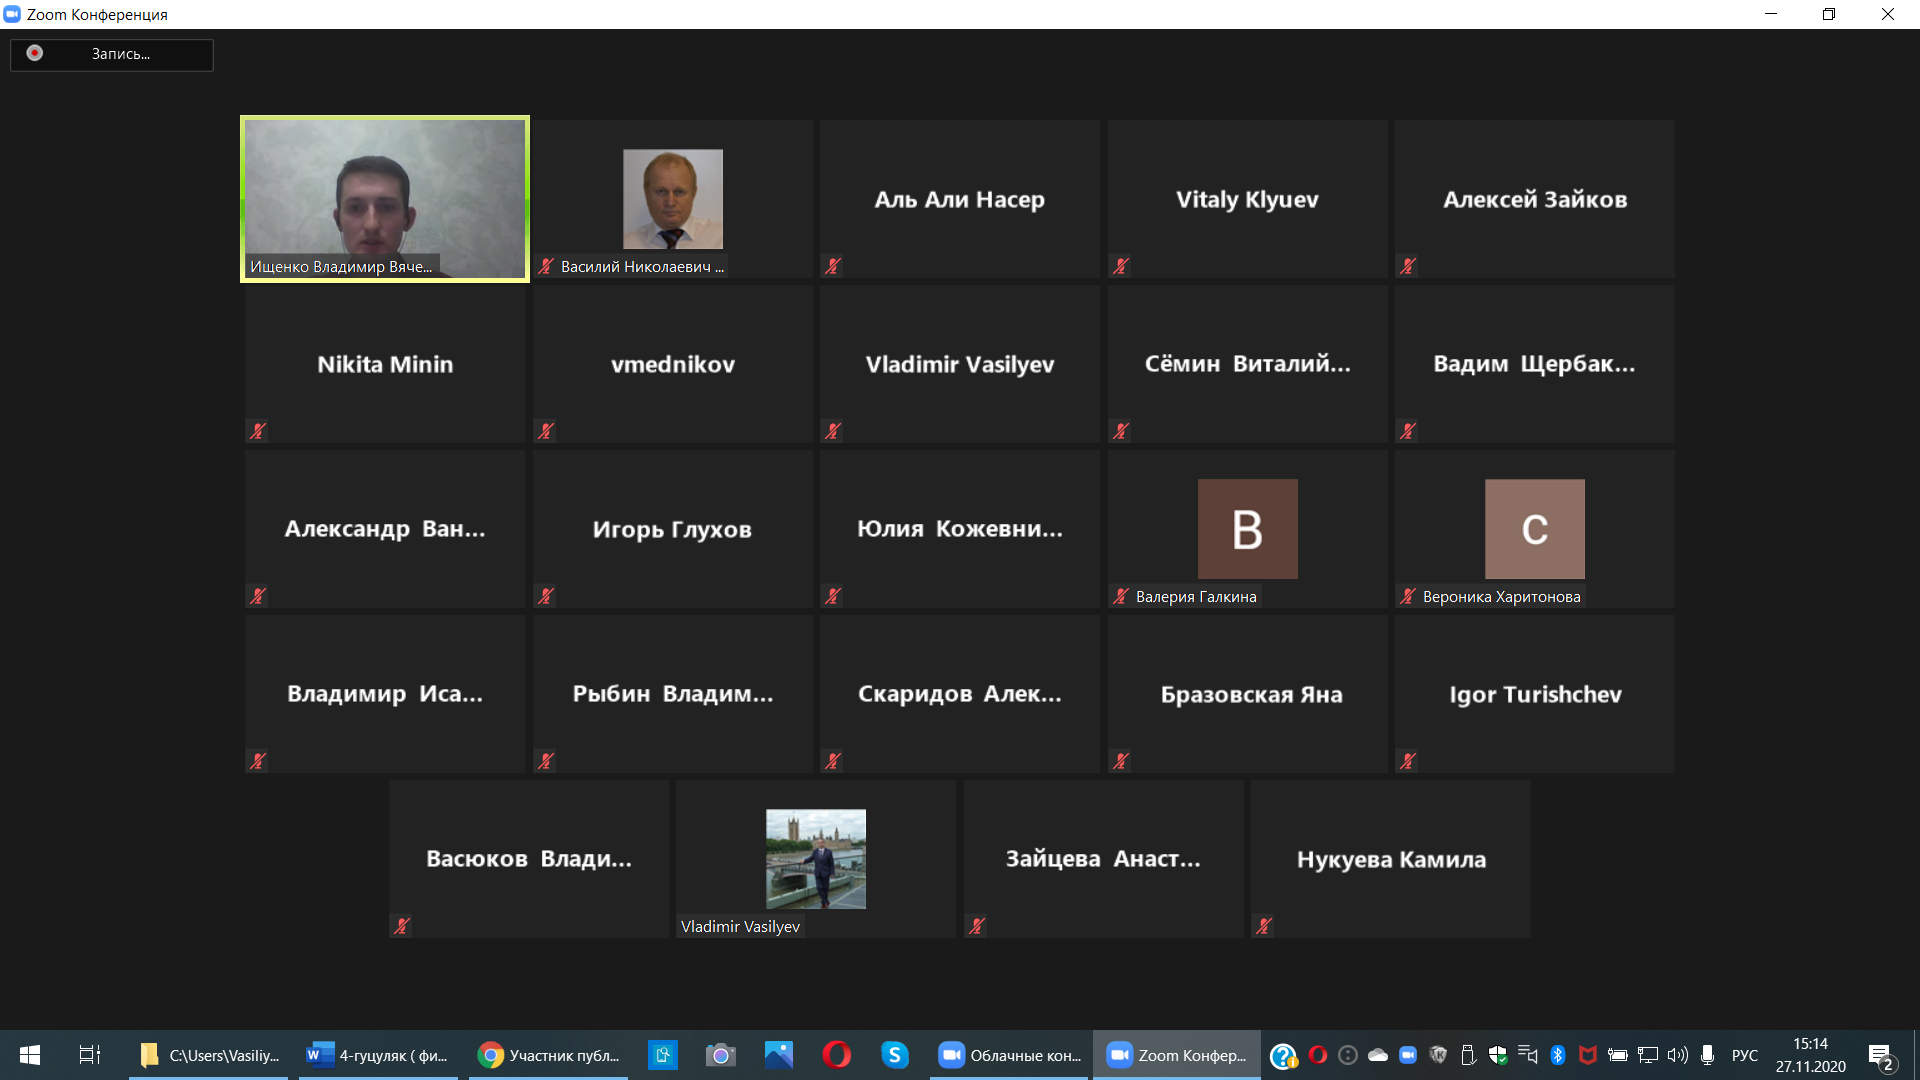
Task: Change РУС input language
Action: coord(1744,1055)
